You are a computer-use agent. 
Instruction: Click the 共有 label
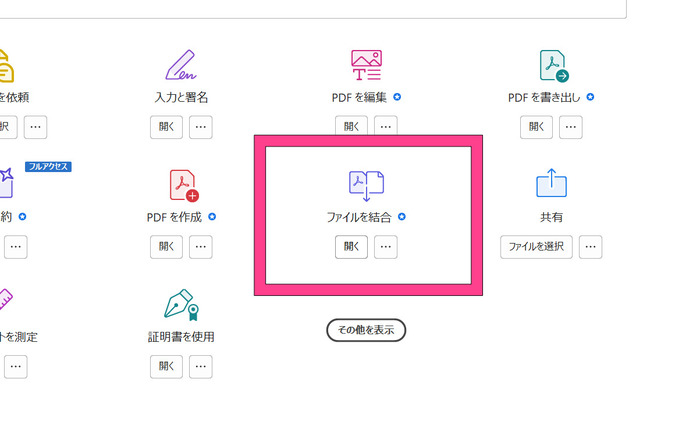tap(551, 217)
